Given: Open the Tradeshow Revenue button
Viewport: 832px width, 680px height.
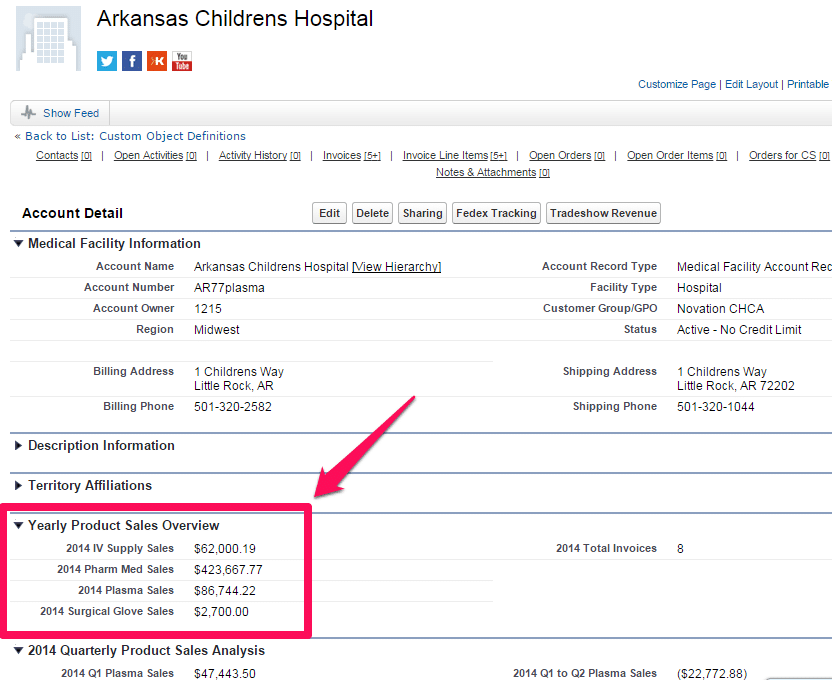Looking at the screenshot, I should 603,213.
